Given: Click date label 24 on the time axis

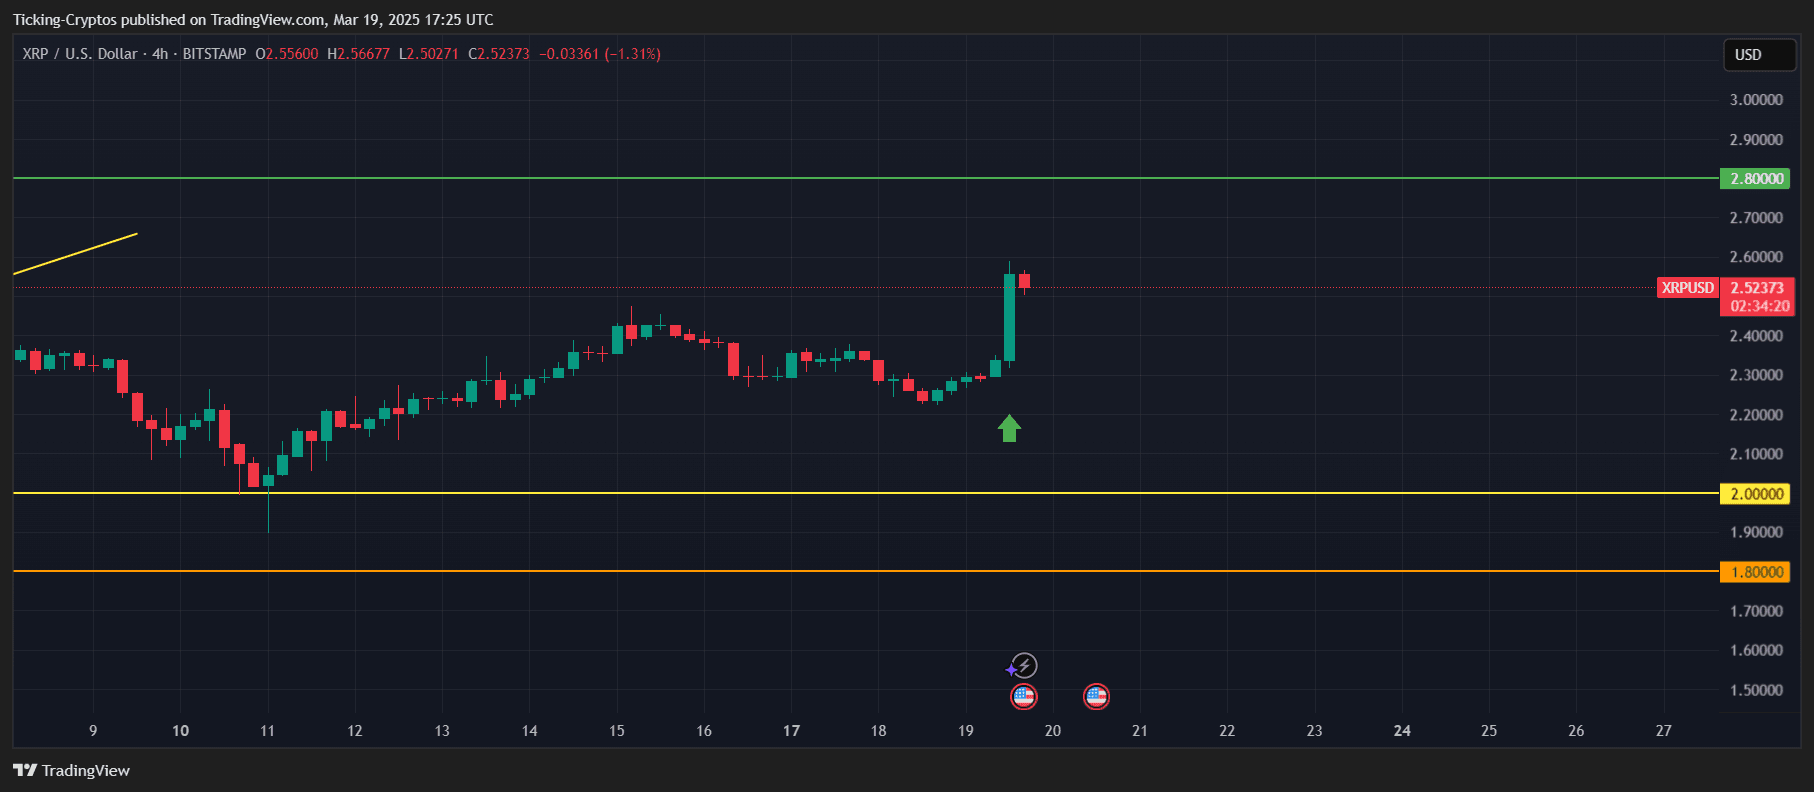Looking at the screenshot, I should point(1402,731).
